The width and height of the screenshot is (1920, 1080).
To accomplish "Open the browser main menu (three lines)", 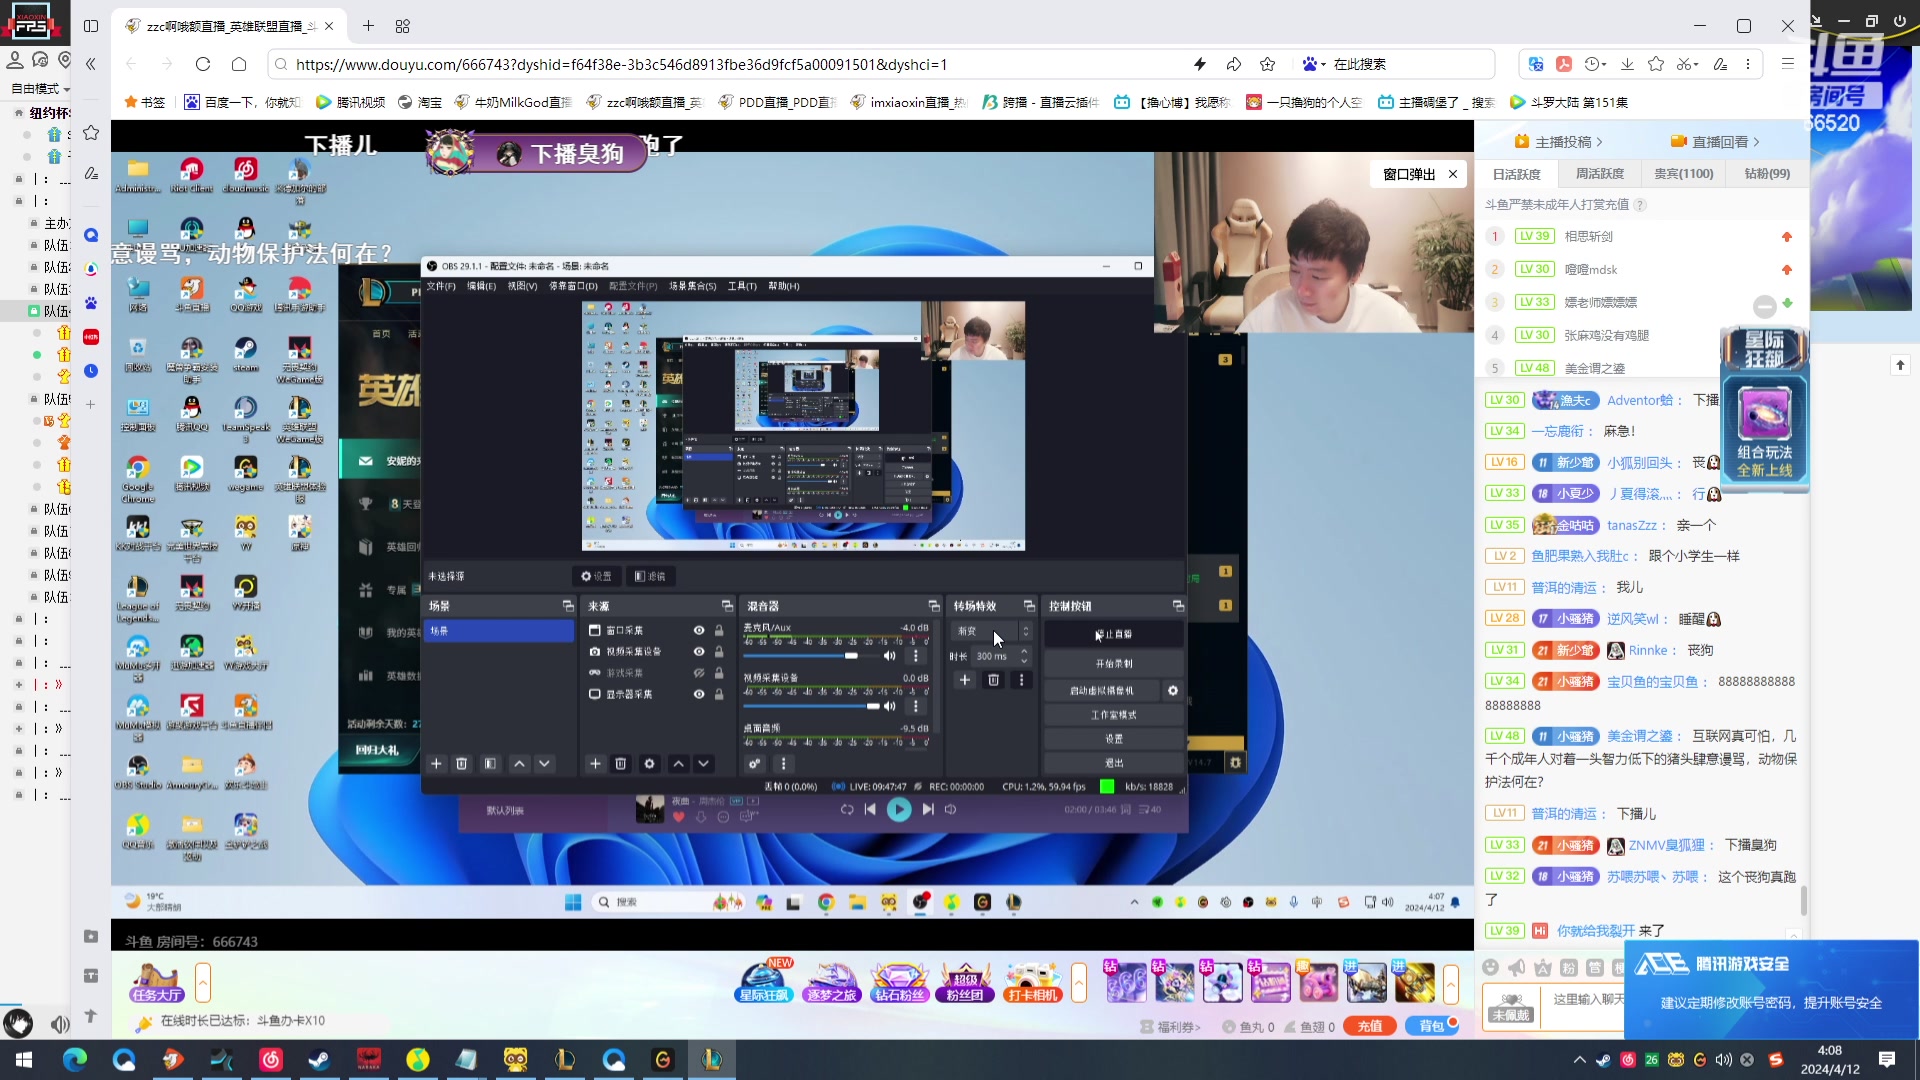I will click(x=1788, y=64).
